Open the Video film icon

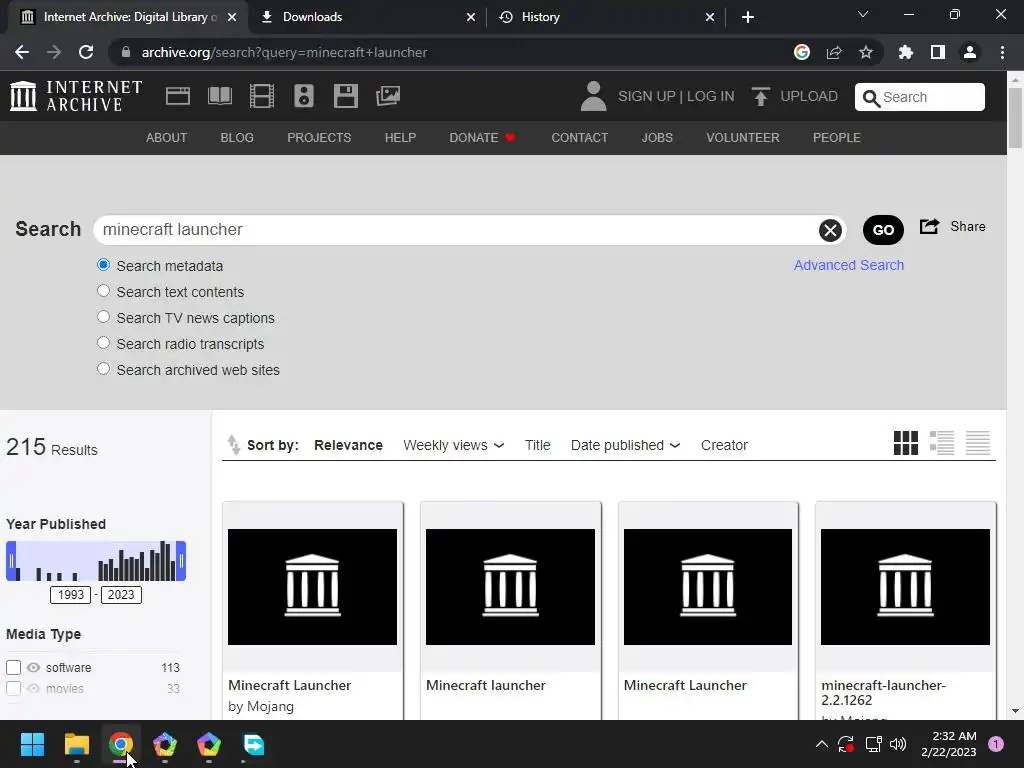[262, 96]
